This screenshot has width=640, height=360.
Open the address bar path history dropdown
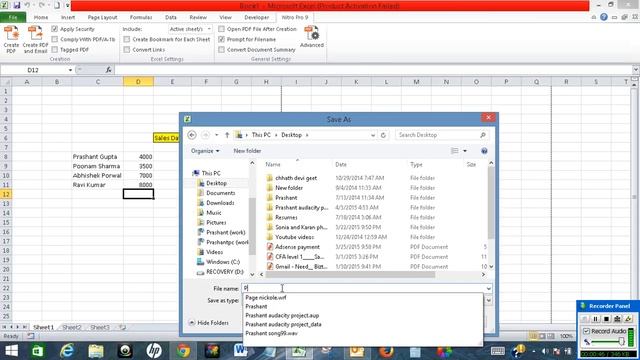click(373, 135)
